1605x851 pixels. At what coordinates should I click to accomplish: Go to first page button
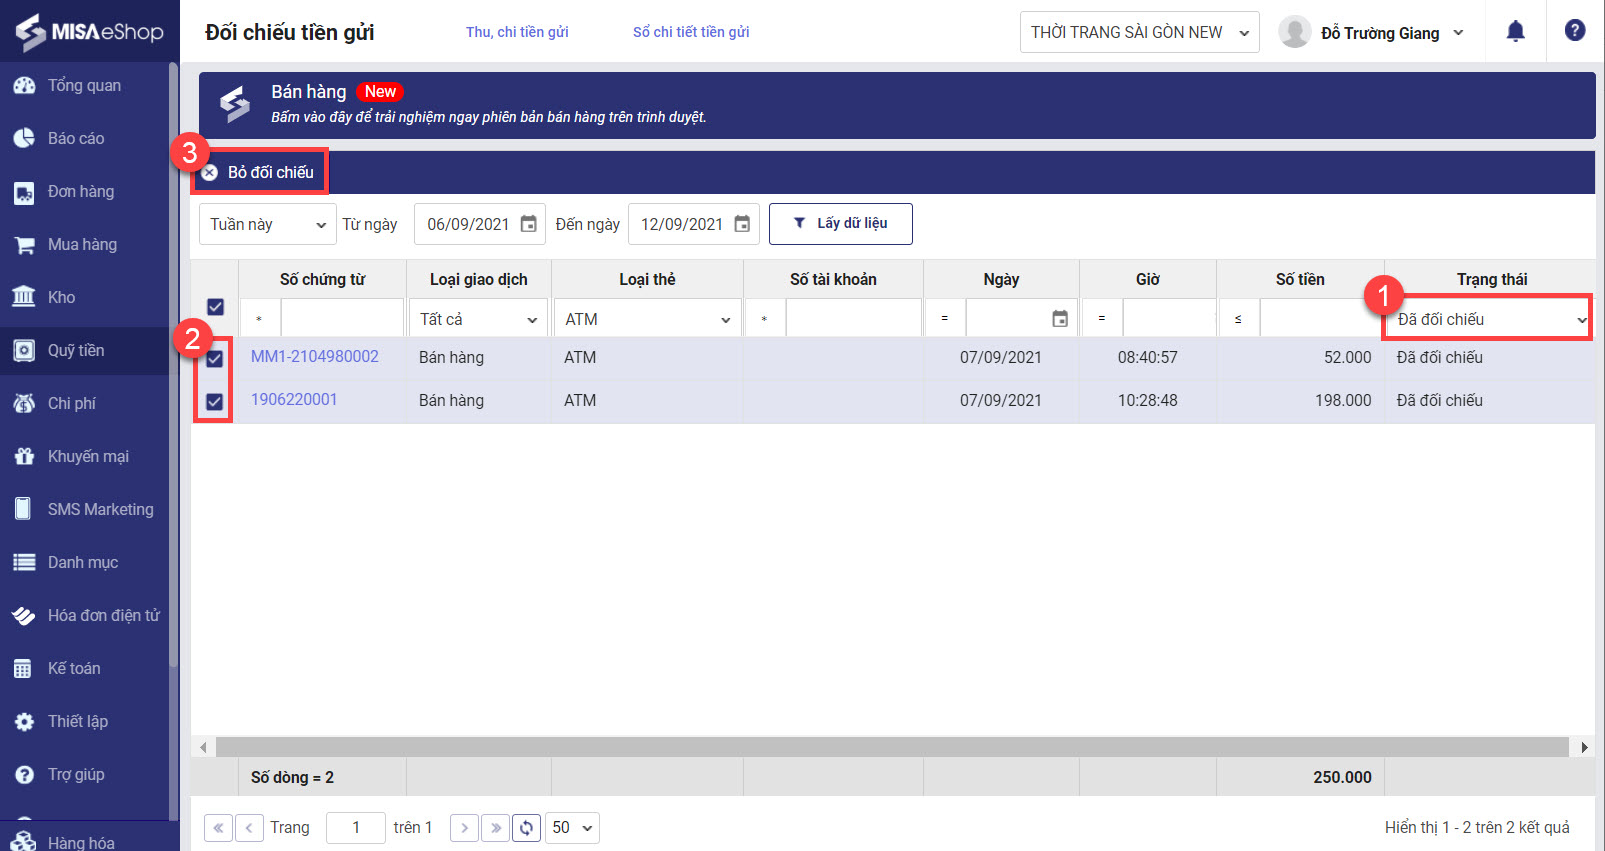pyautogui.click(x=218, y=828)
